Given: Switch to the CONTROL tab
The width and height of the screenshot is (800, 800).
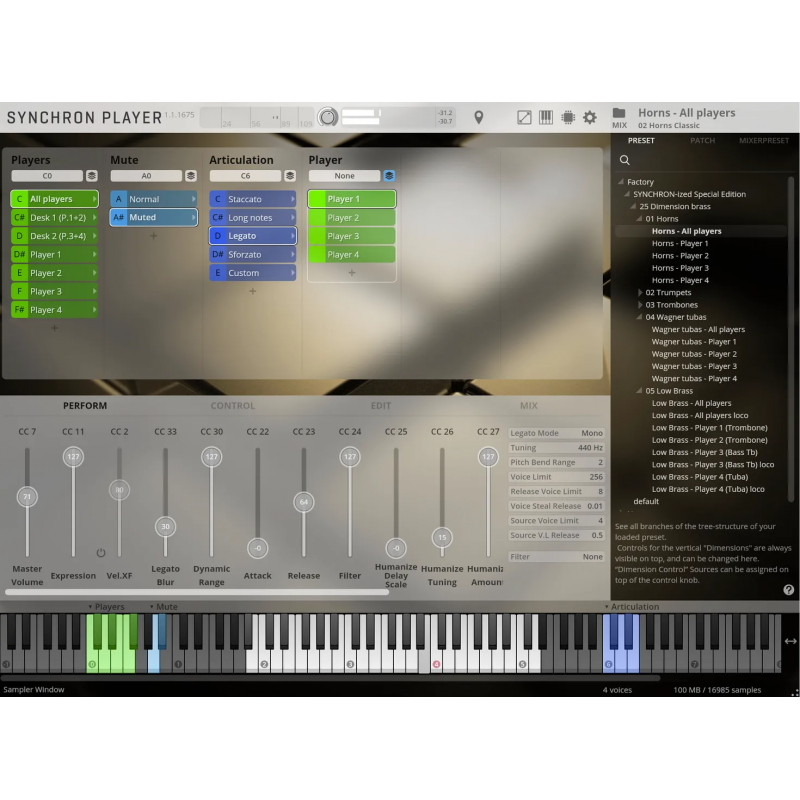Looking at the screenshot, I should point(232,406).
